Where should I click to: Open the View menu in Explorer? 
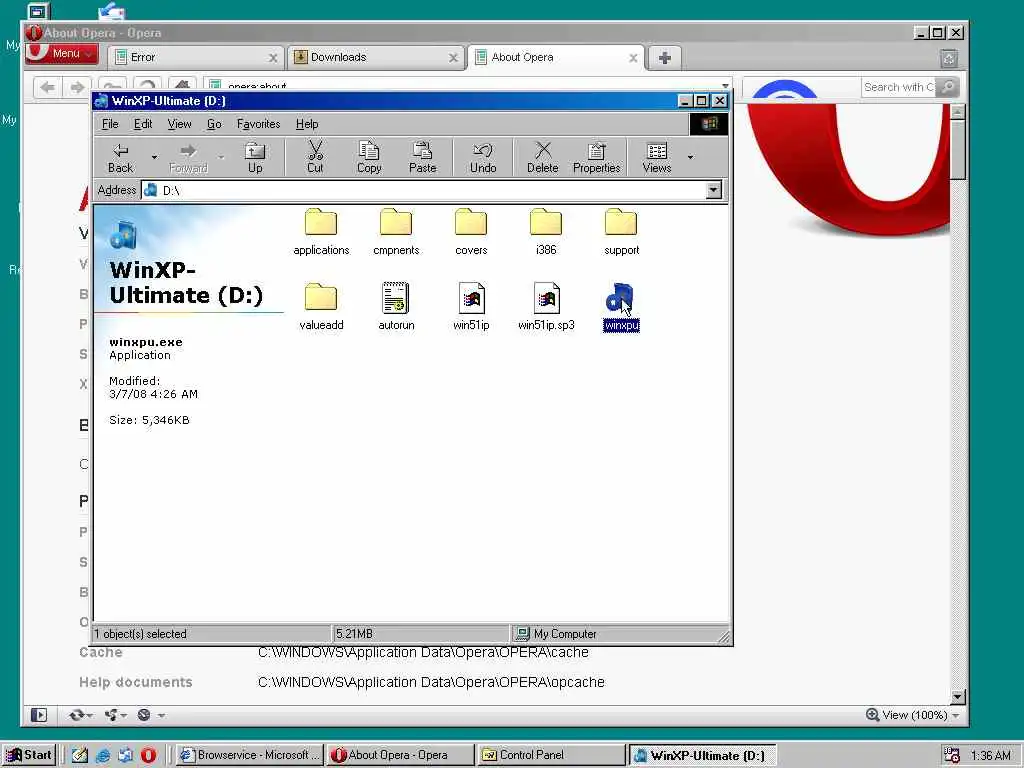pyautogui.click(x=180, y=124)
